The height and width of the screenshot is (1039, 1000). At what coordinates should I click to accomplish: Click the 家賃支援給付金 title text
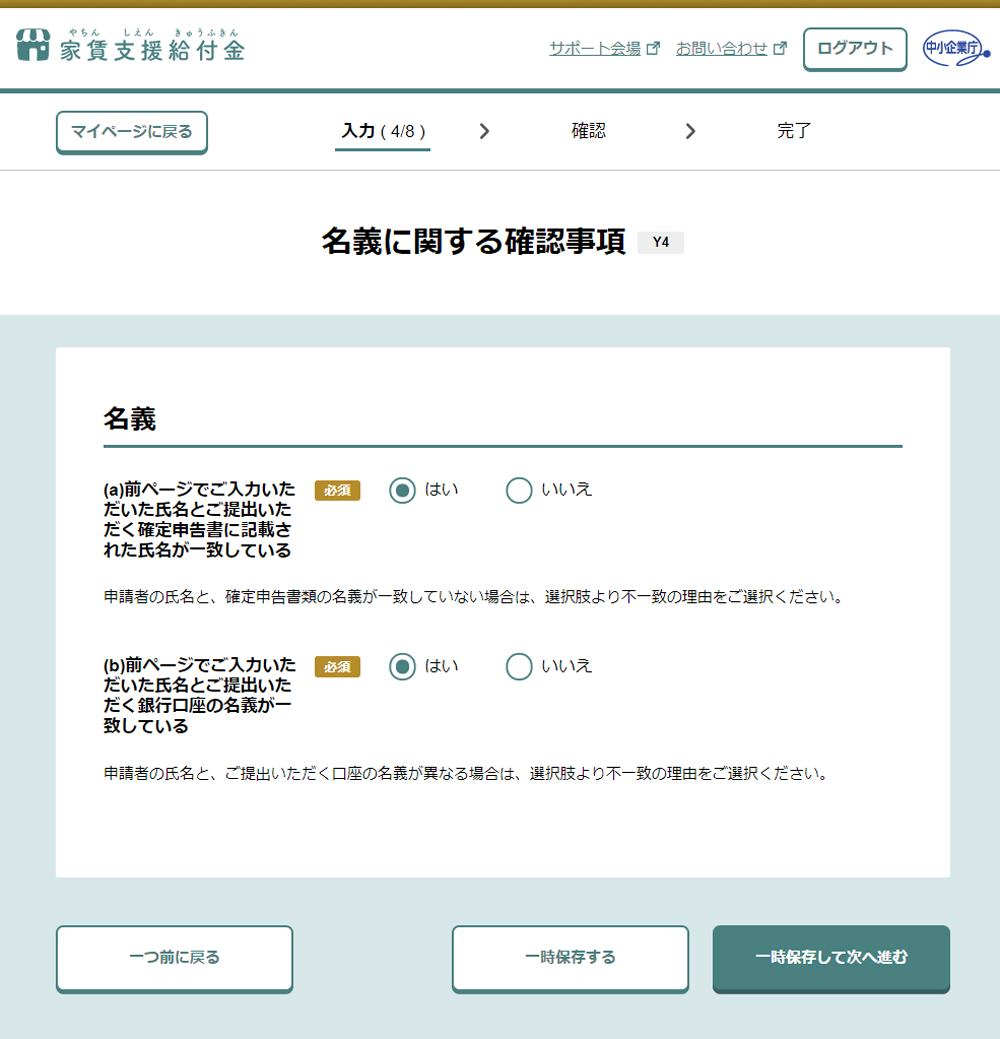(152, 50)
